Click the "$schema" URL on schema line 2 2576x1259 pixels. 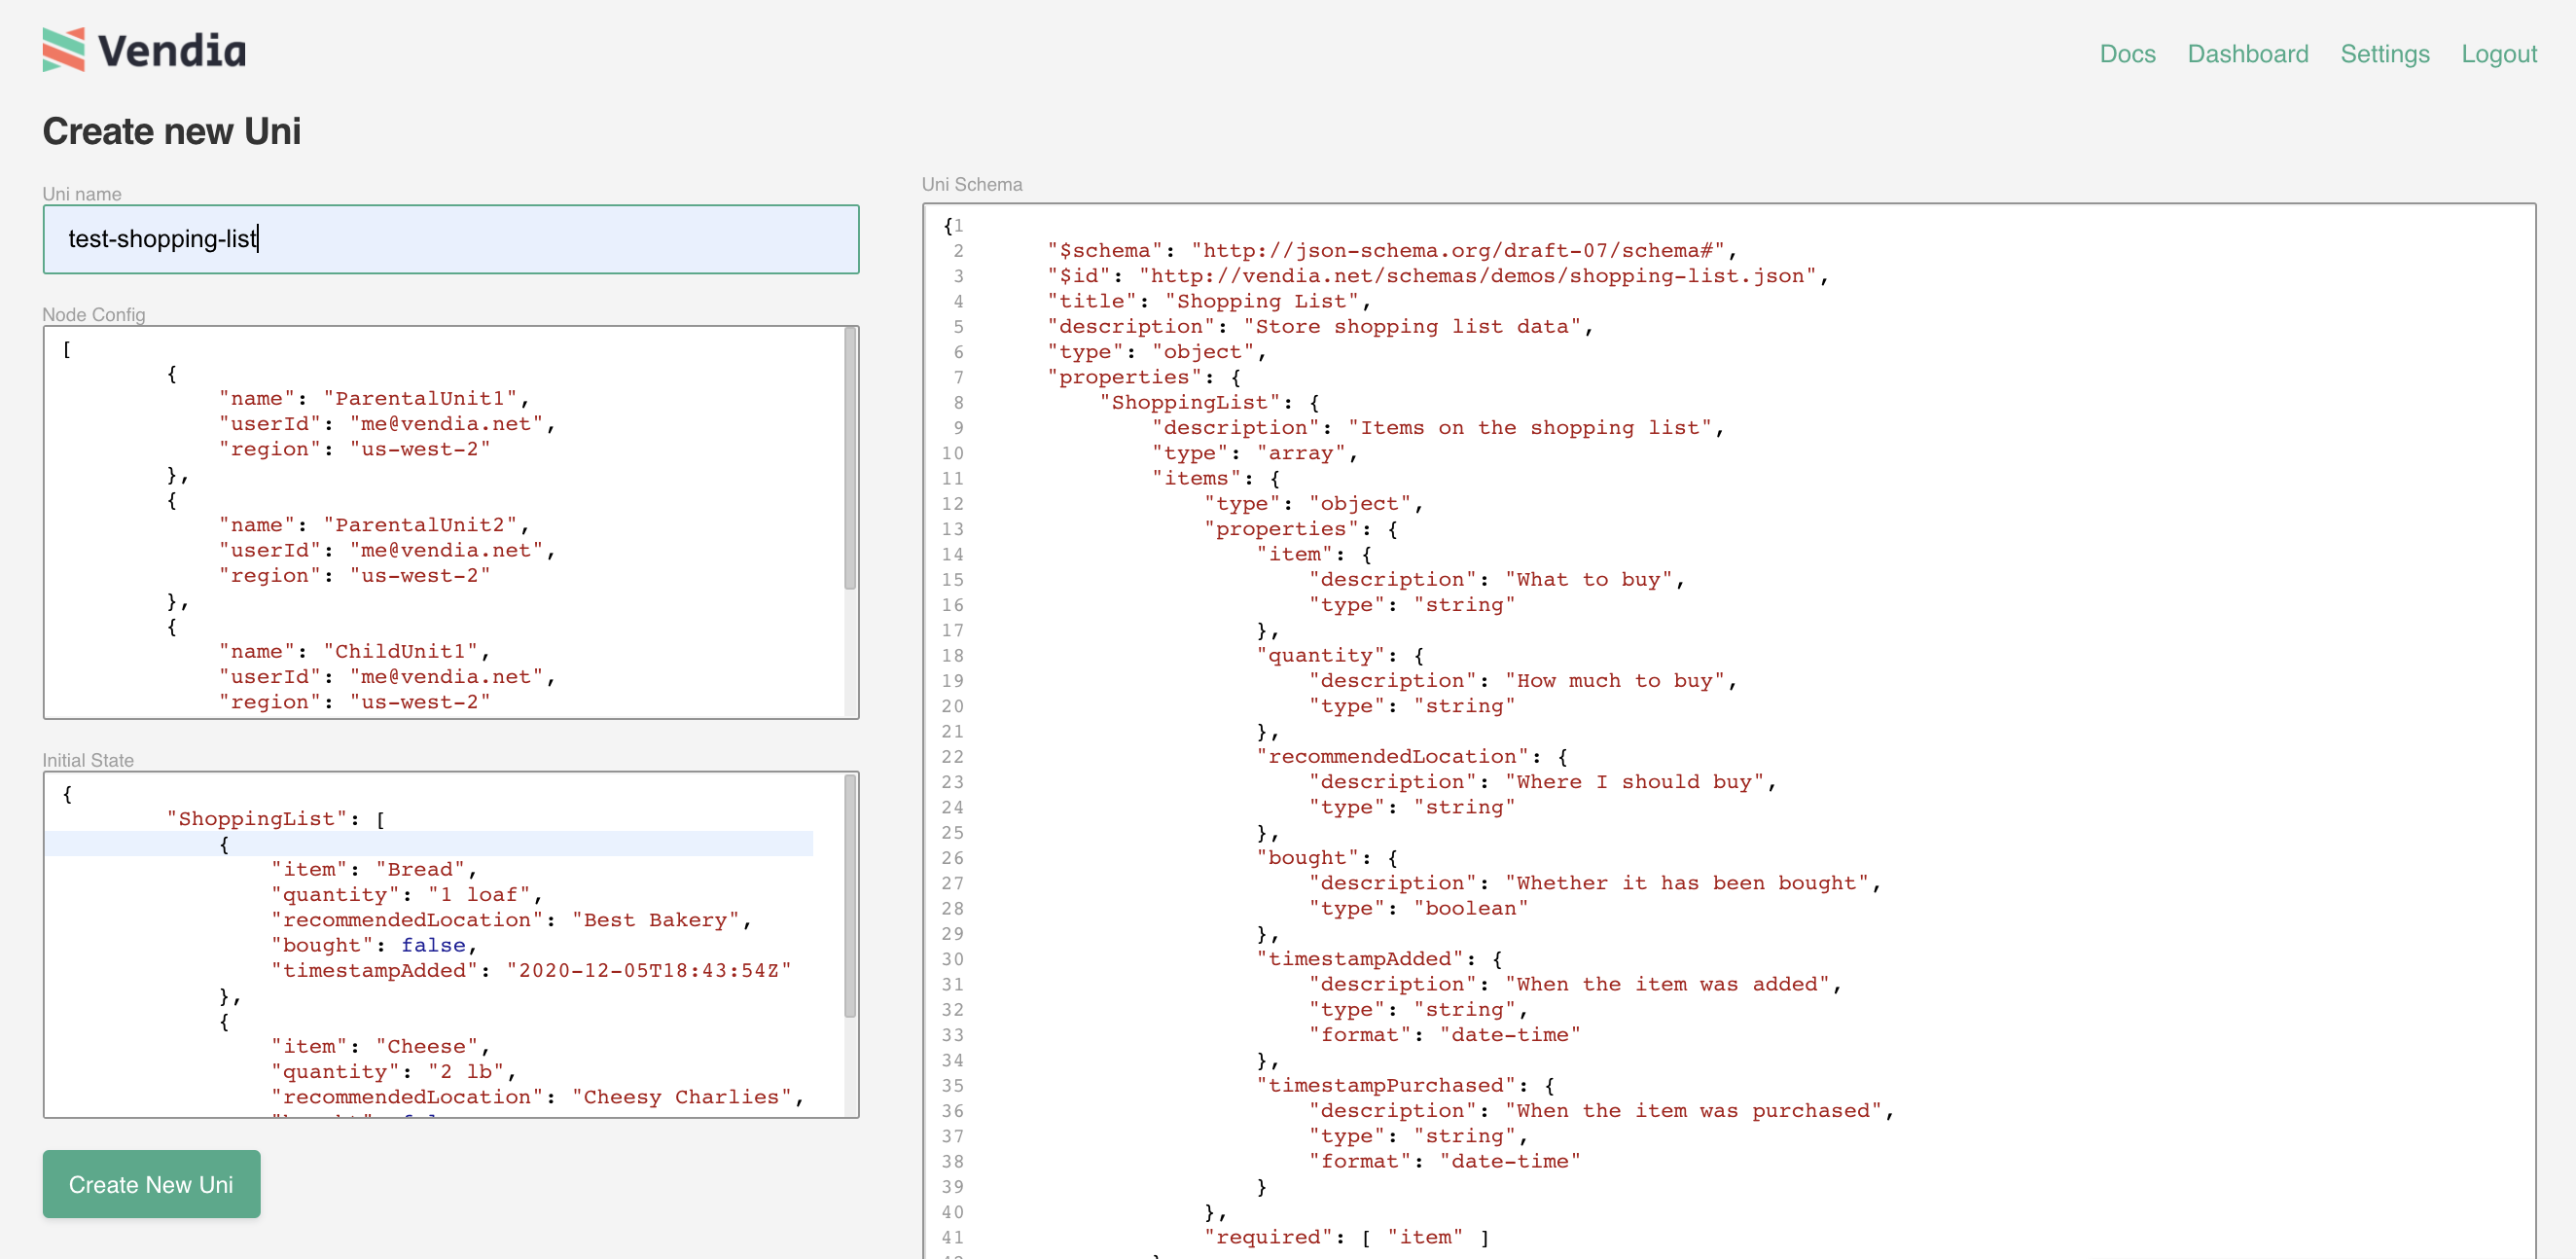coord(1458,250)
